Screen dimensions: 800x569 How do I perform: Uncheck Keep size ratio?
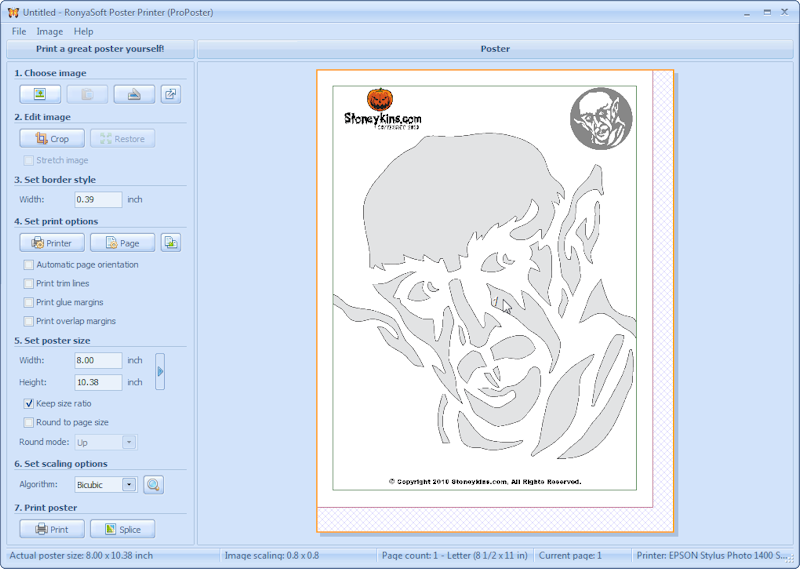29,404
